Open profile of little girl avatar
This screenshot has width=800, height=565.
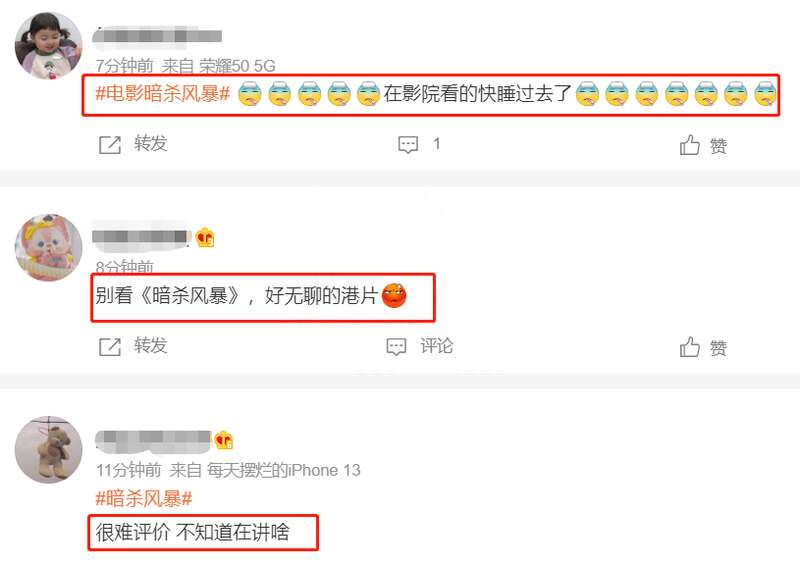coord(48,46)
